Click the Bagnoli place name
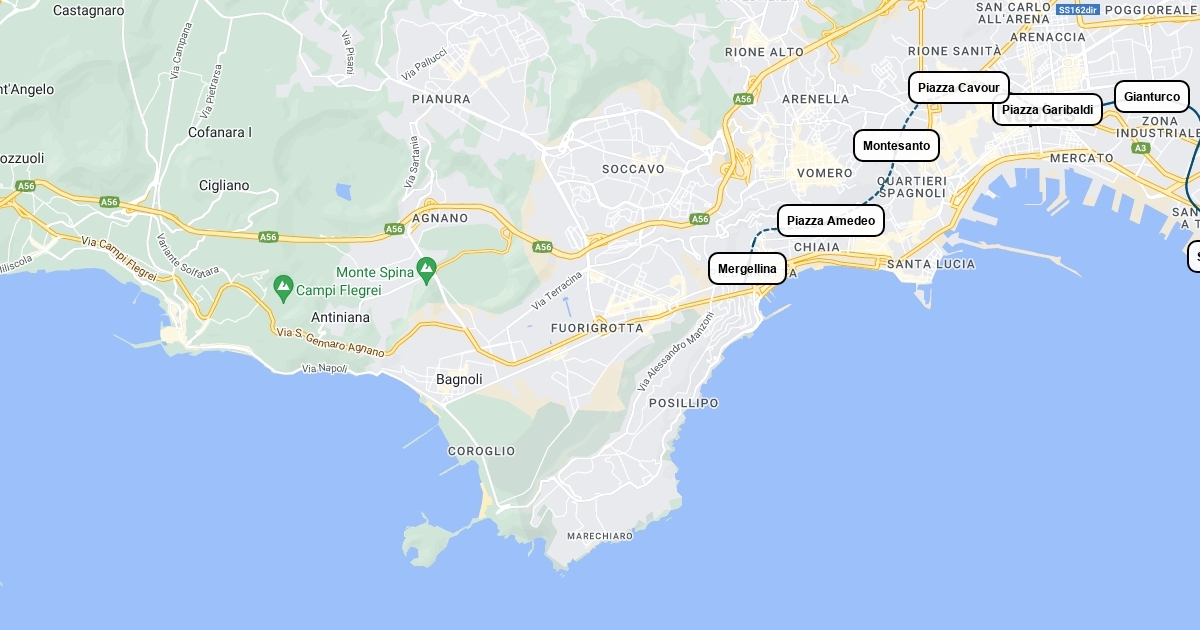This screenshot has width=1200, height=630. (x=459, y=379)
